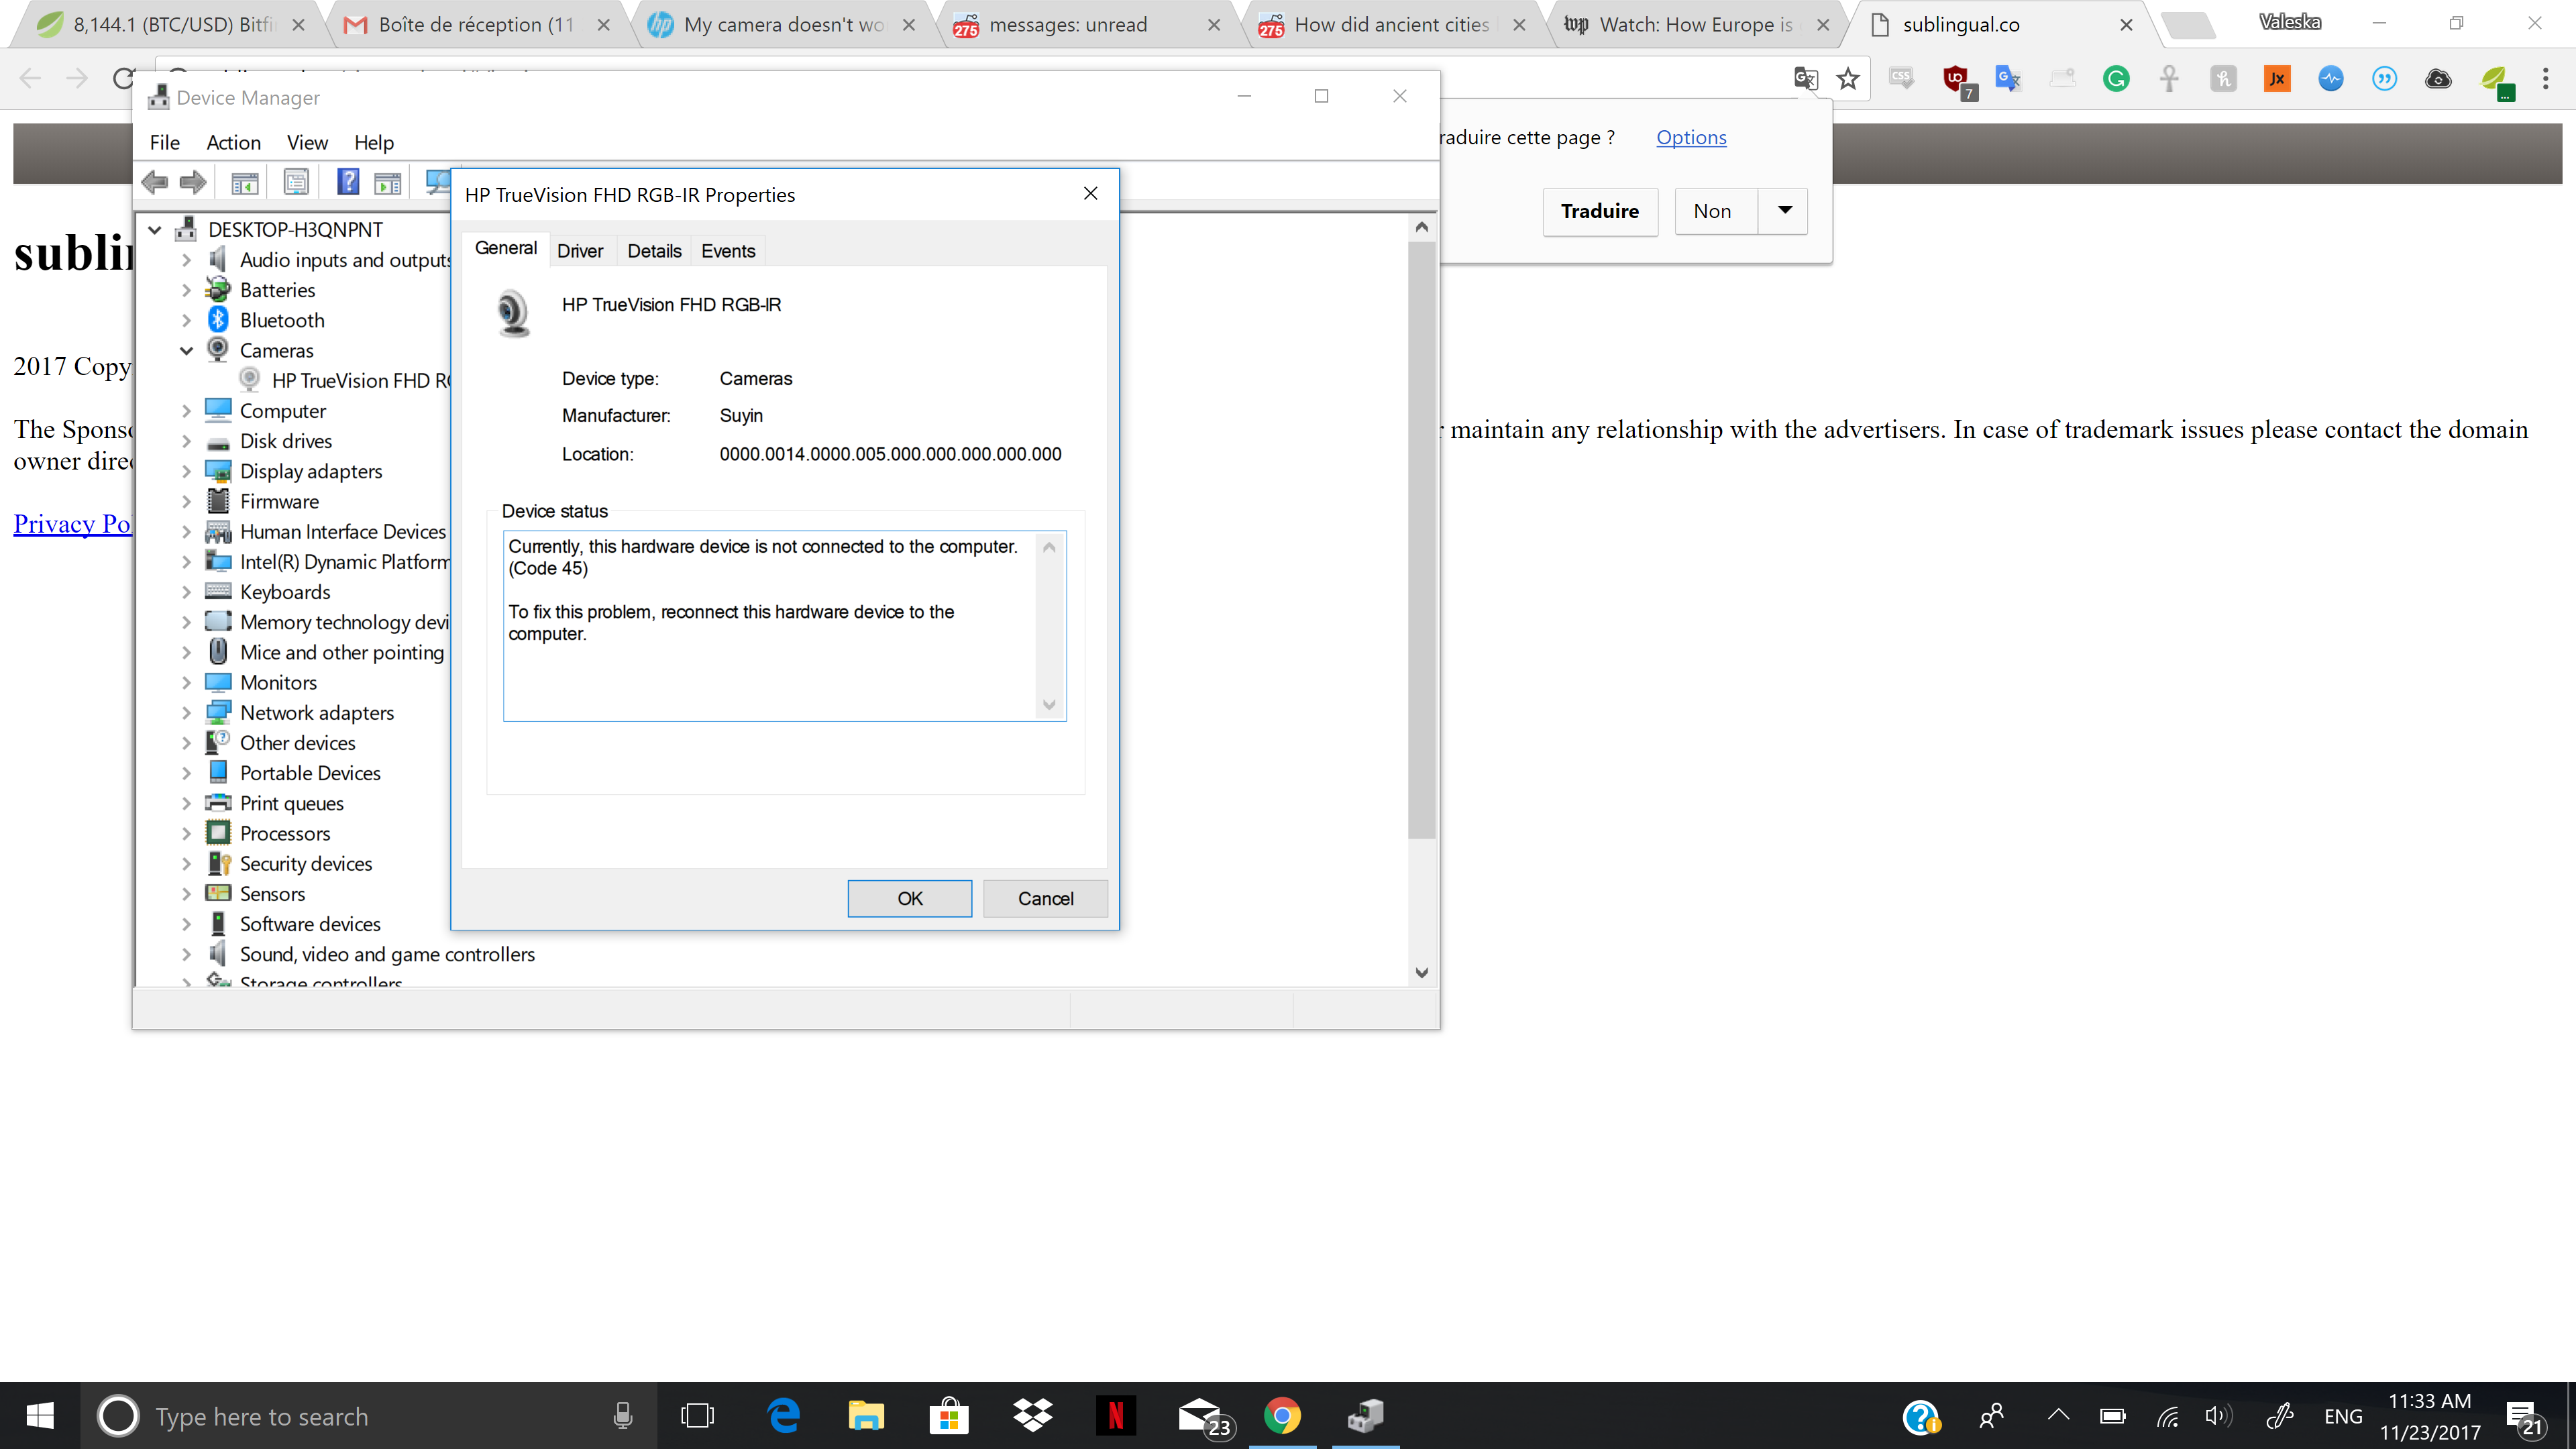Open Microsoft Store from the taskbar

tap(949, 1416)
